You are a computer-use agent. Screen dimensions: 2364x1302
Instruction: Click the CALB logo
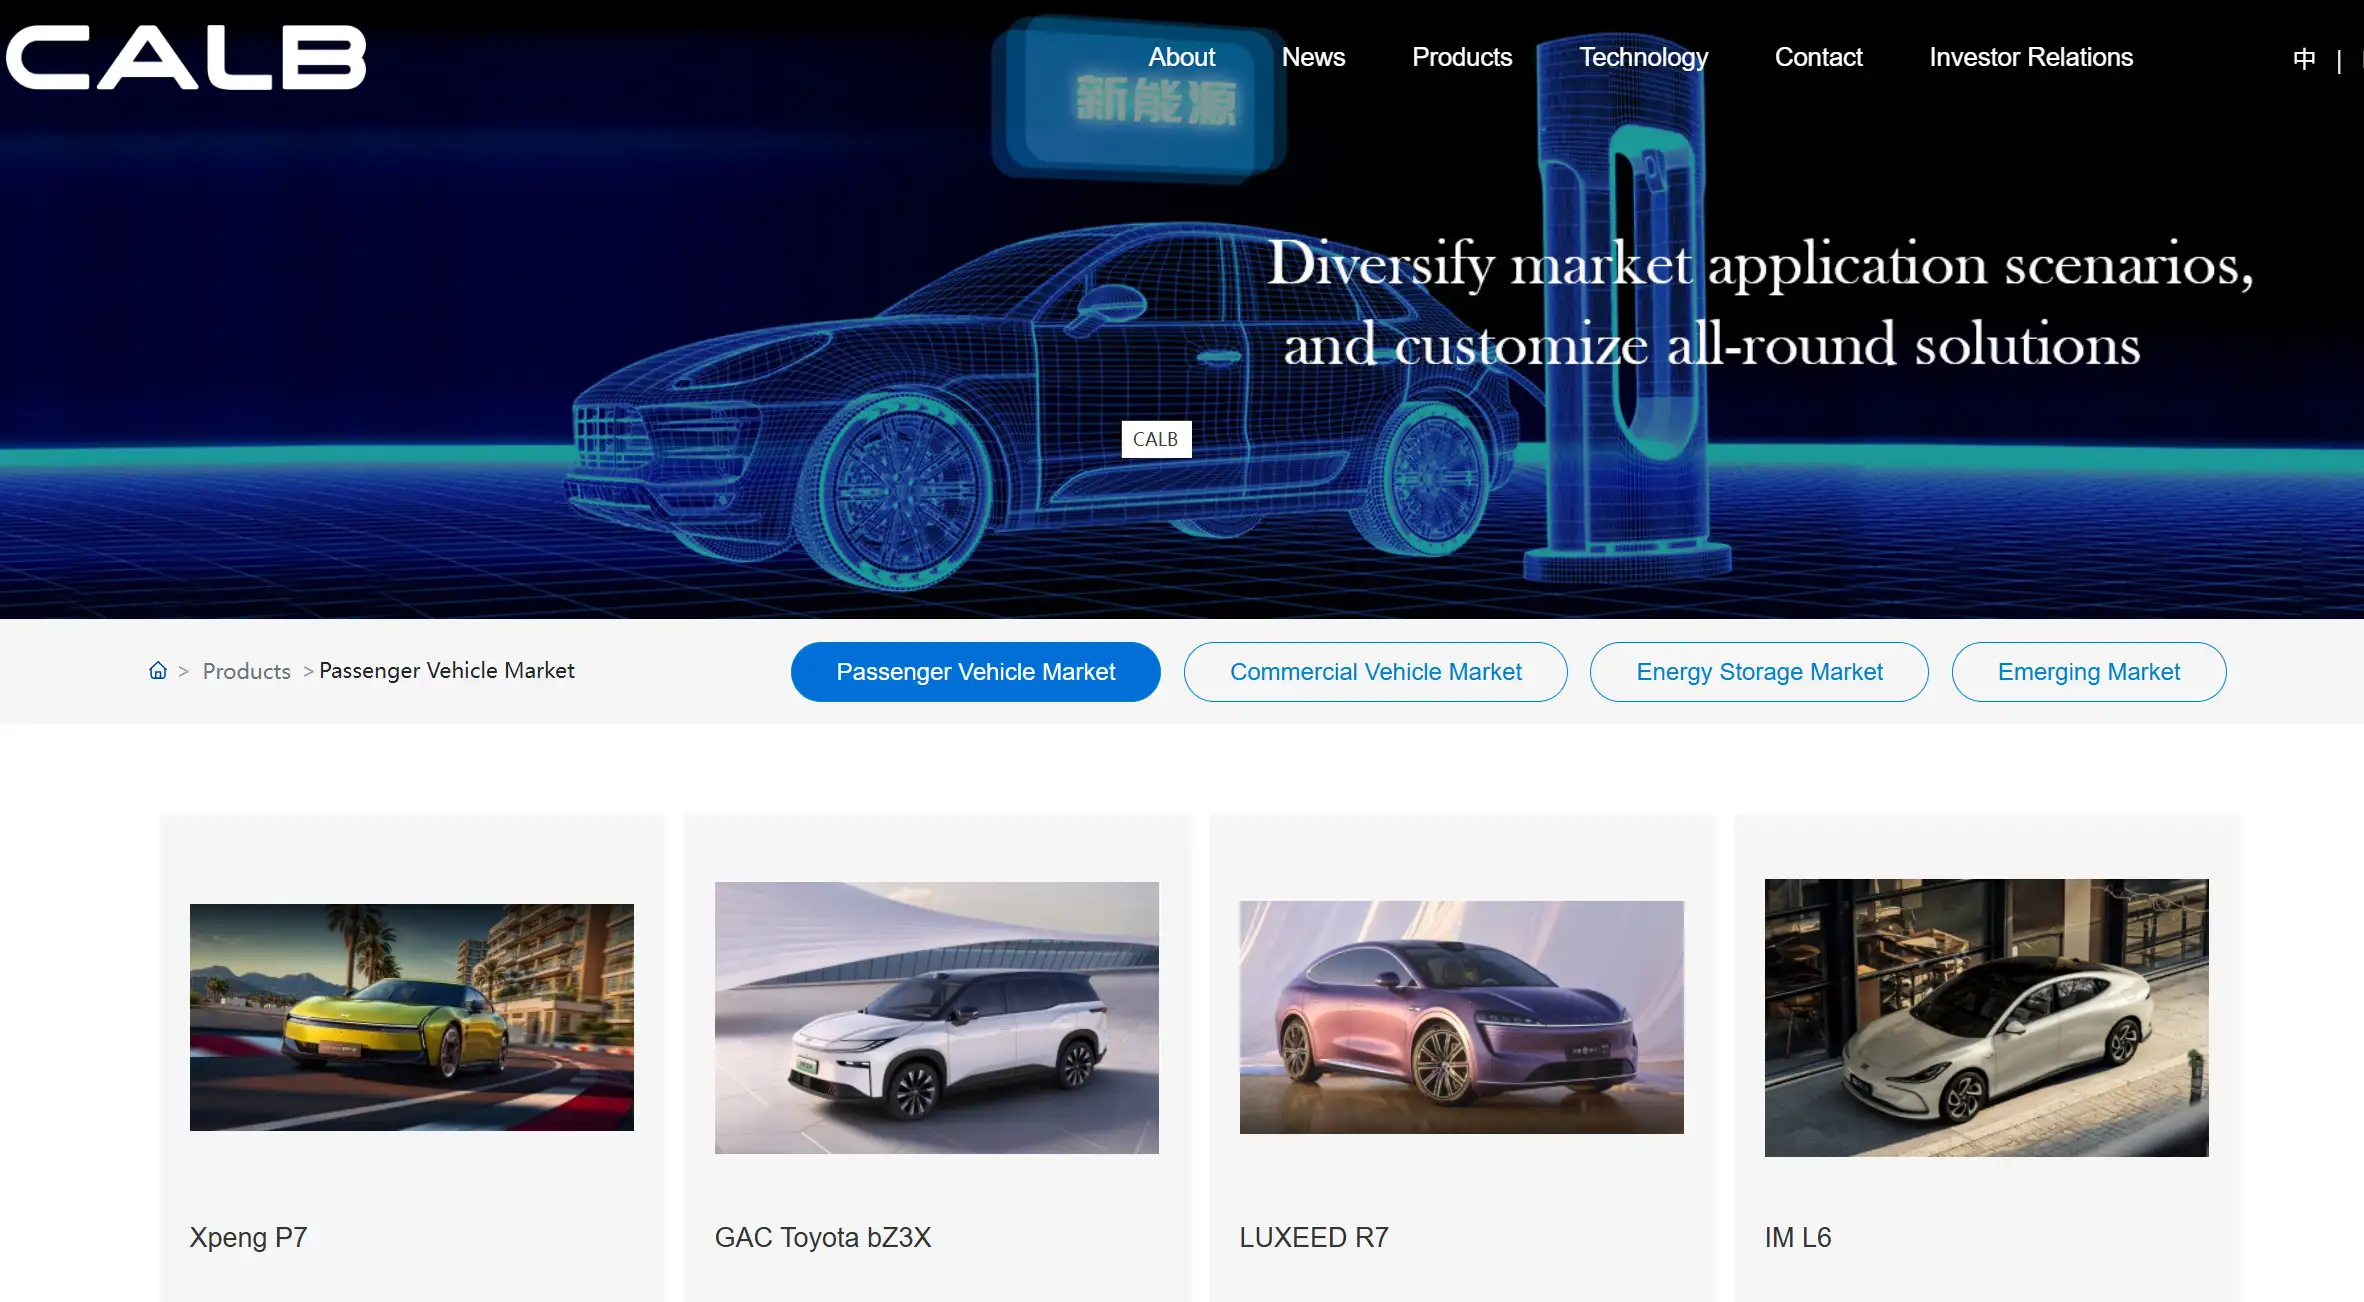[x=186, y=57]
